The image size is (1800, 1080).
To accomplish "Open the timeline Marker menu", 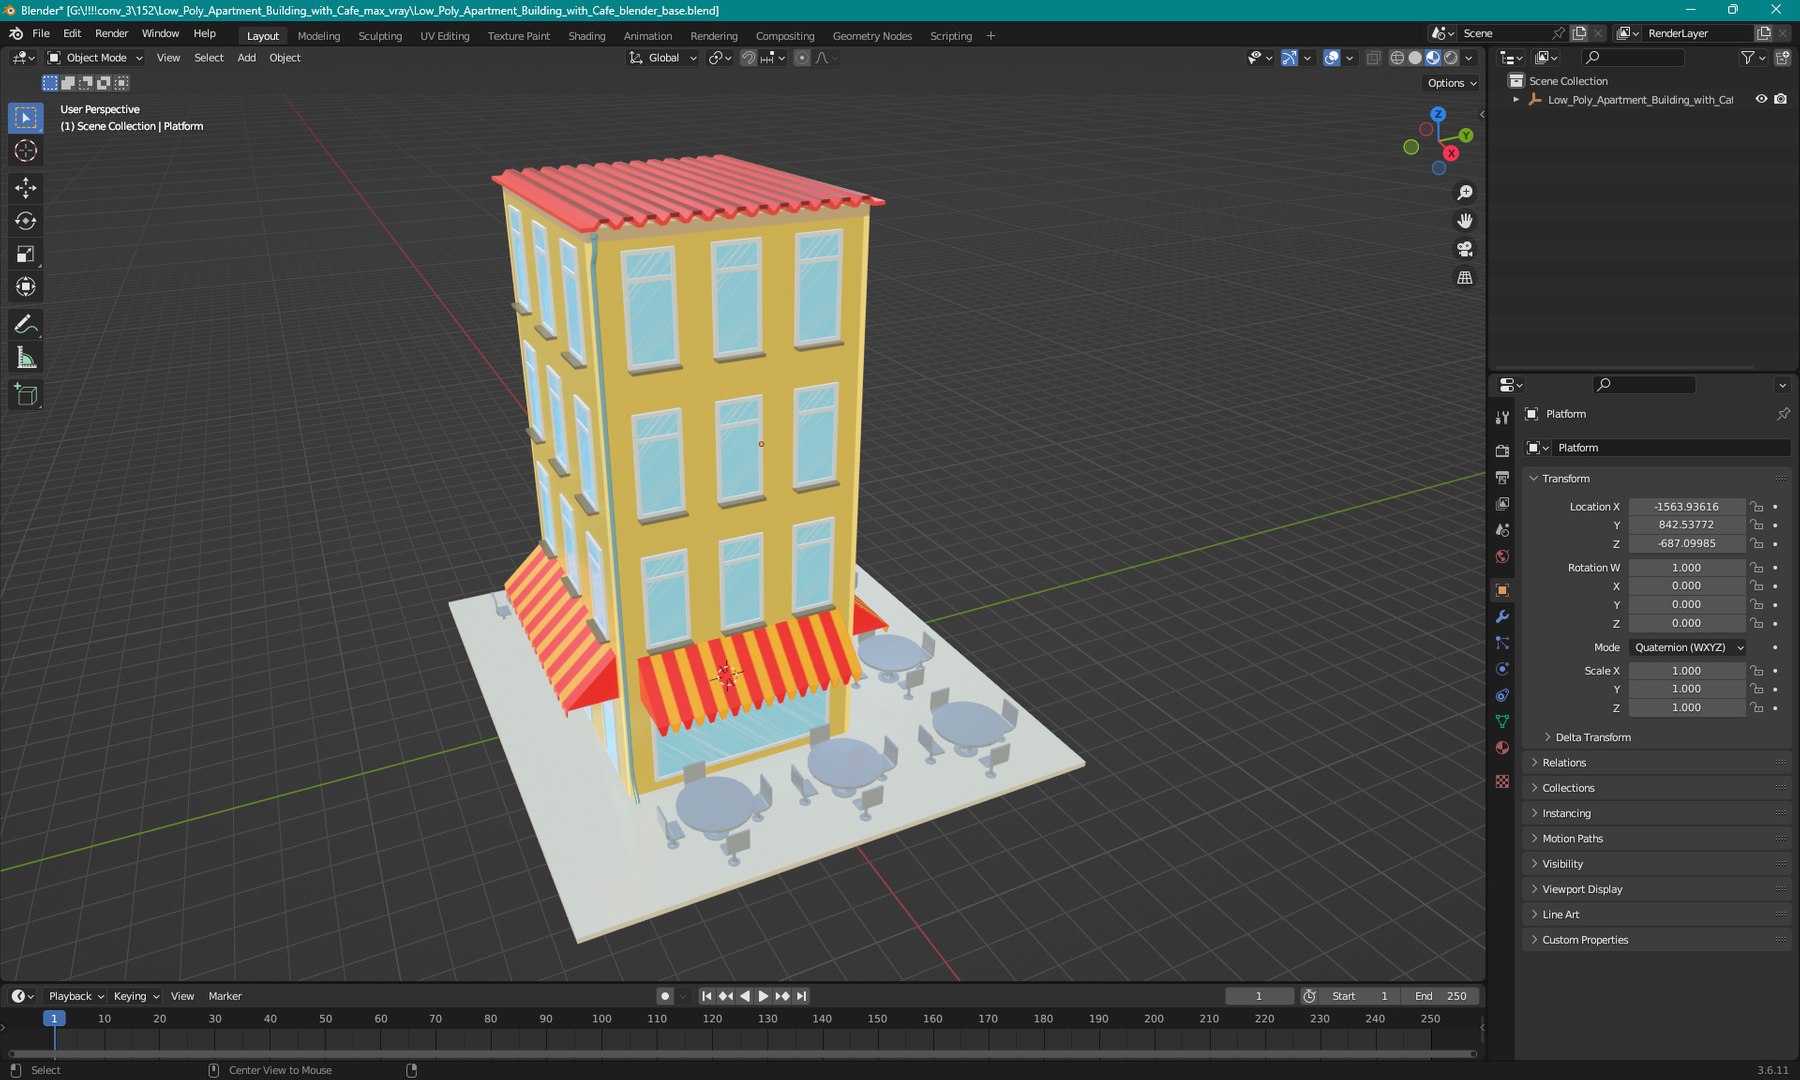I will (x=225, y=996).
